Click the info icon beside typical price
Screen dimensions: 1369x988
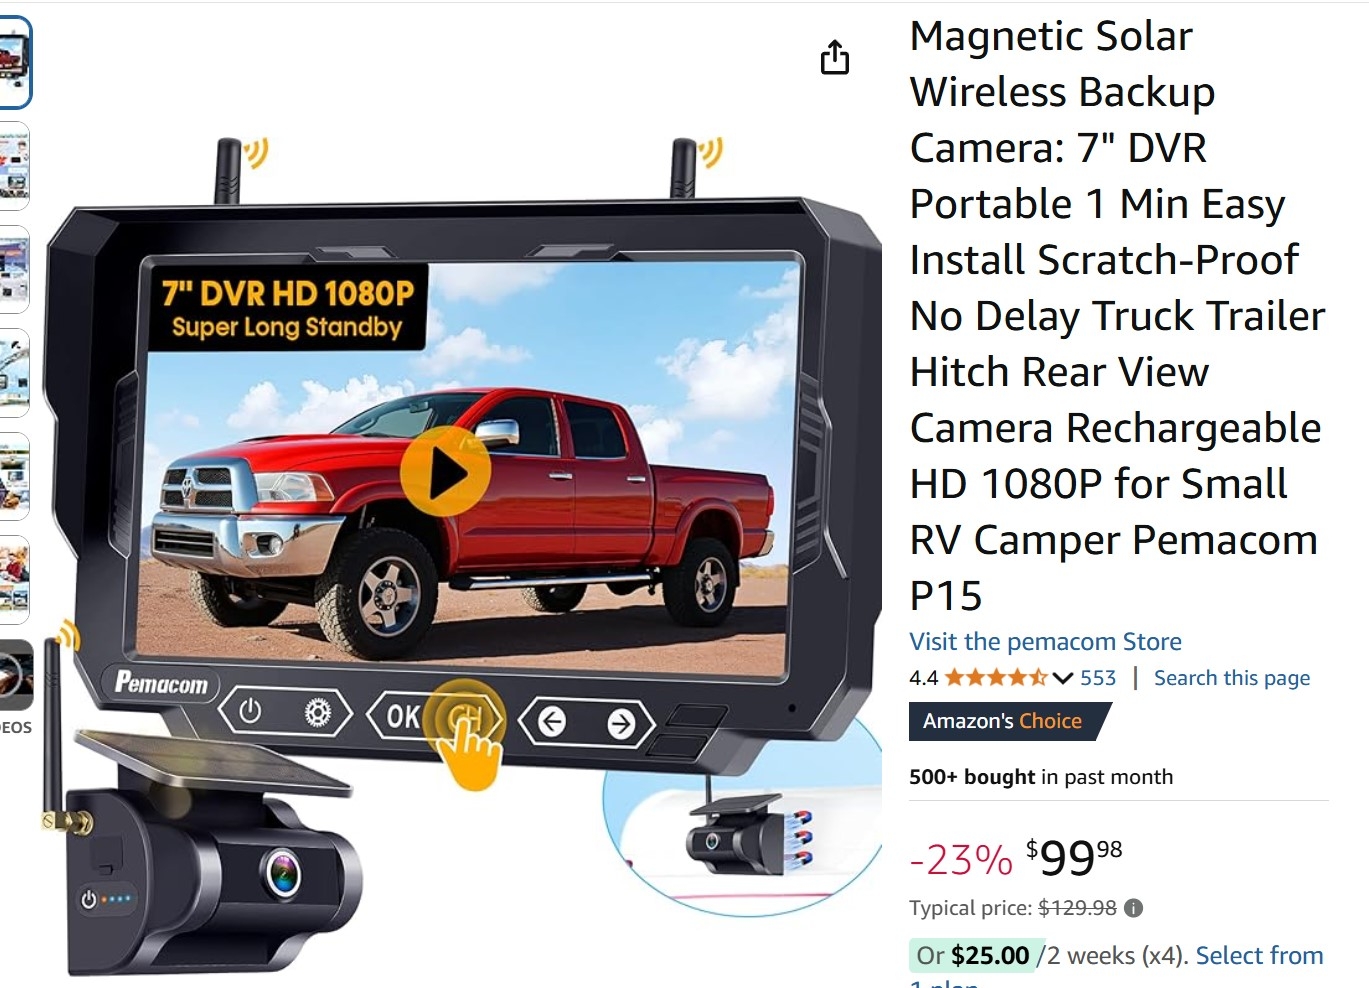[1133, 908]
